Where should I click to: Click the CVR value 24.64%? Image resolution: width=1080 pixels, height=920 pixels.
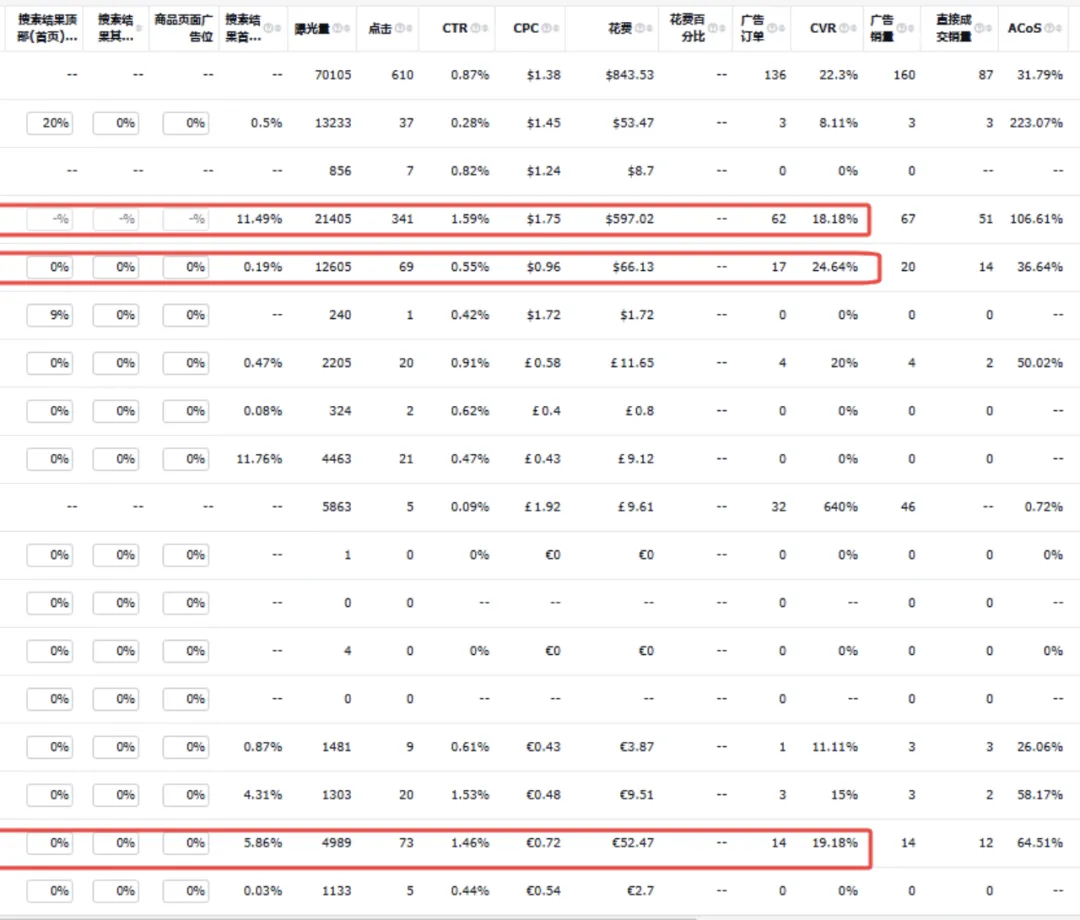[835, 267]
